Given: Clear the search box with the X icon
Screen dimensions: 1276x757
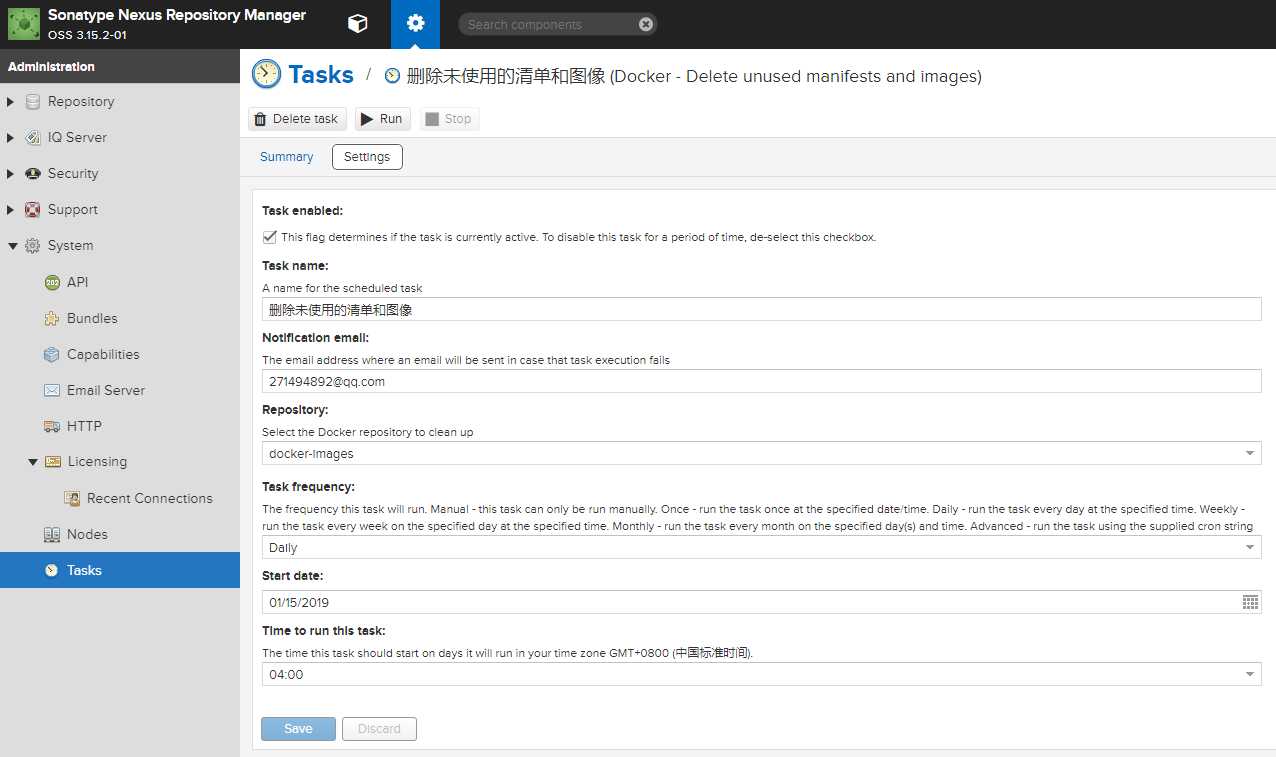Looking at the screenshot, I should coord(646,24).
